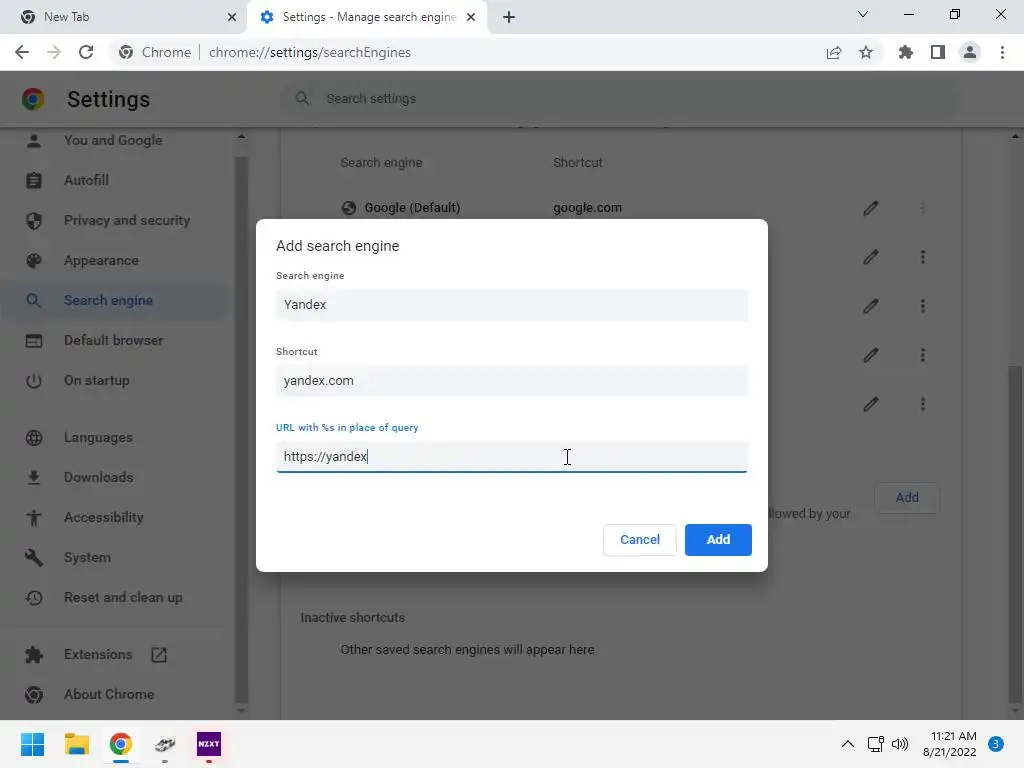Open Languages settings

point(112,438)
